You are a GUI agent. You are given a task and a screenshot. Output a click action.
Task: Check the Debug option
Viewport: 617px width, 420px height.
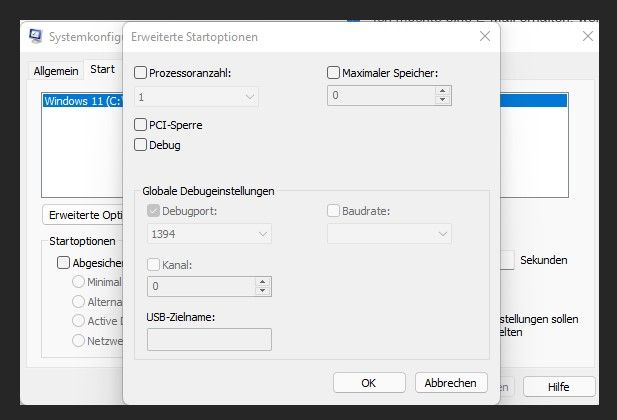(141, 145)
